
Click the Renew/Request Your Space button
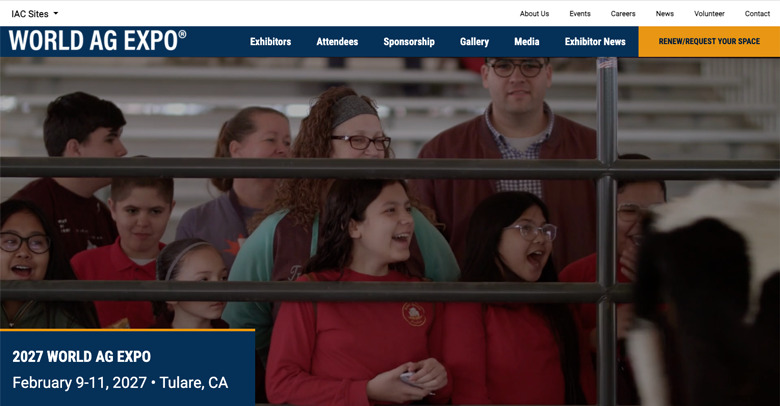(709, 41)
